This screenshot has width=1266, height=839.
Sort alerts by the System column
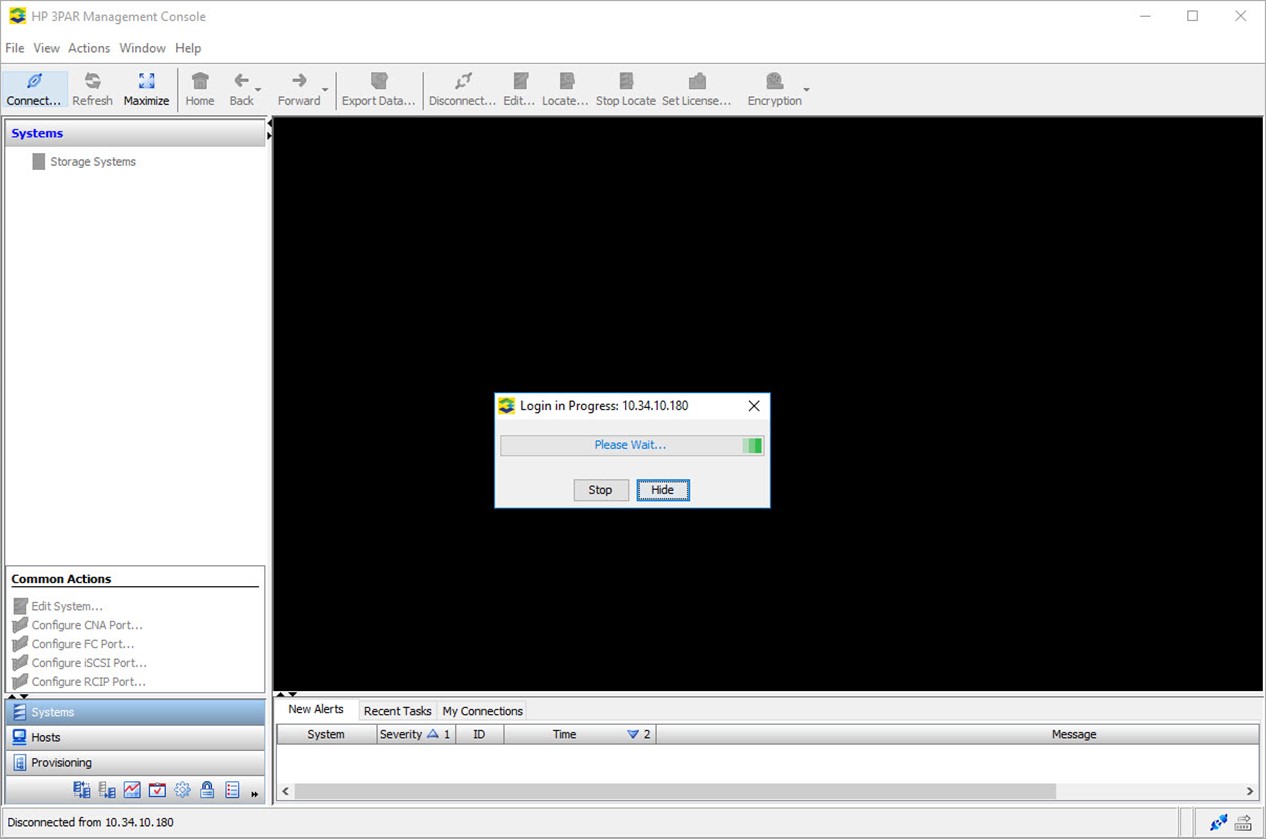[326, 734]
